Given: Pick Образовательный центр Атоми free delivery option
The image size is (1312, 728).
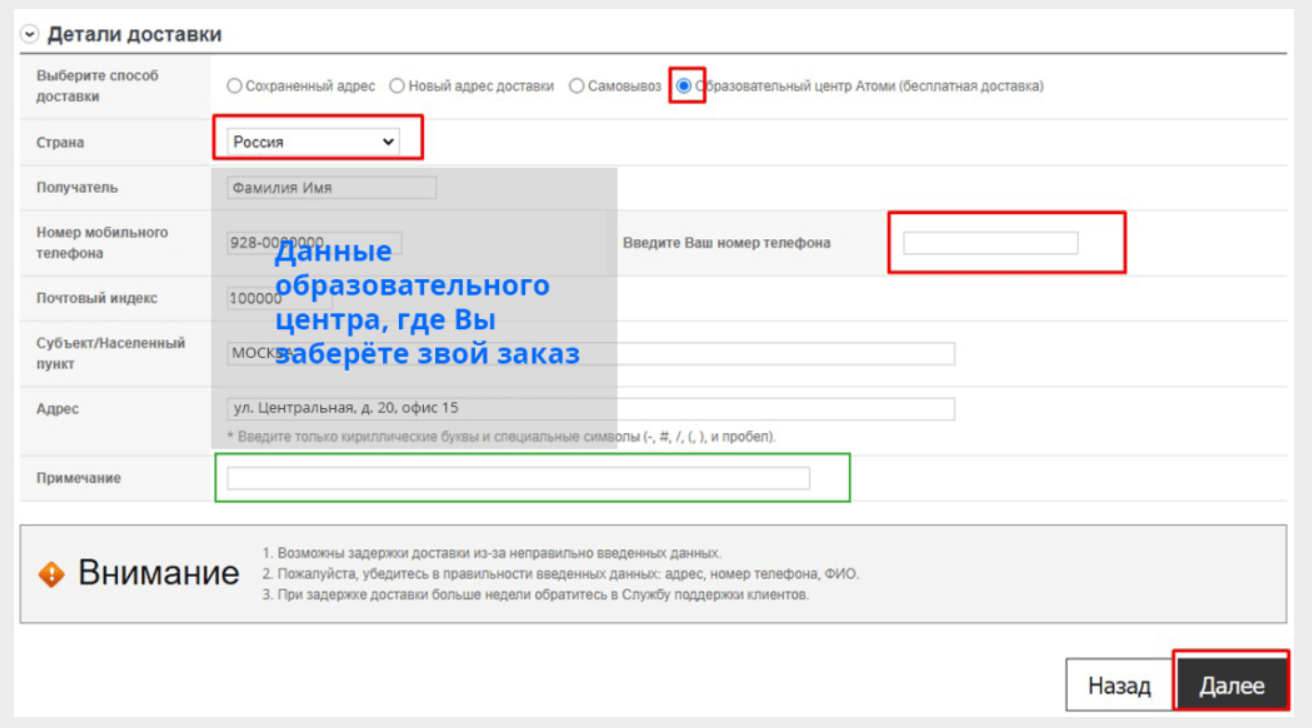Looking at the screenshot, I should click(x=684, y=86).
